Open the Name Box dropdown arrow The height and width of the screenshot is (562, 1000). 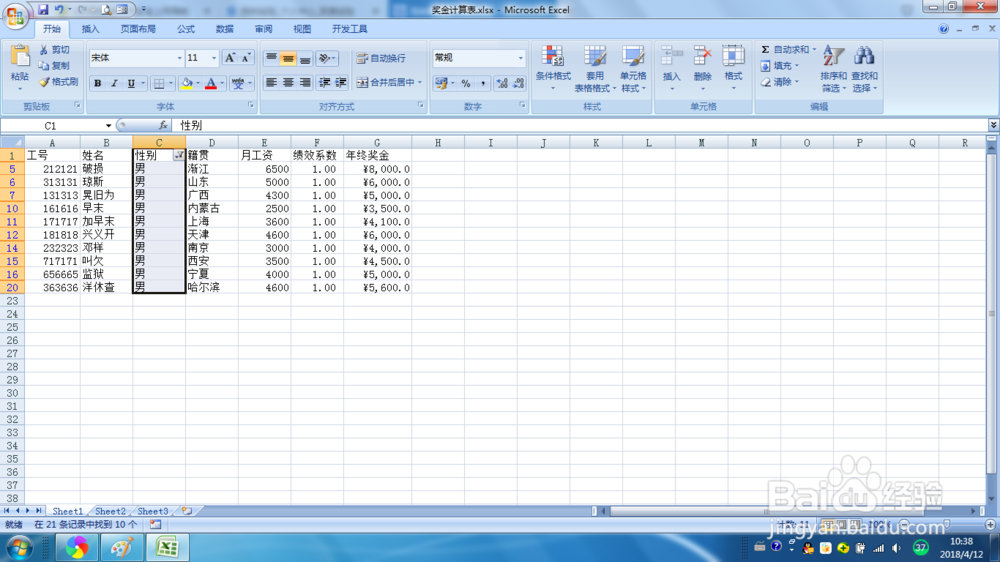[x=108, y=126]
